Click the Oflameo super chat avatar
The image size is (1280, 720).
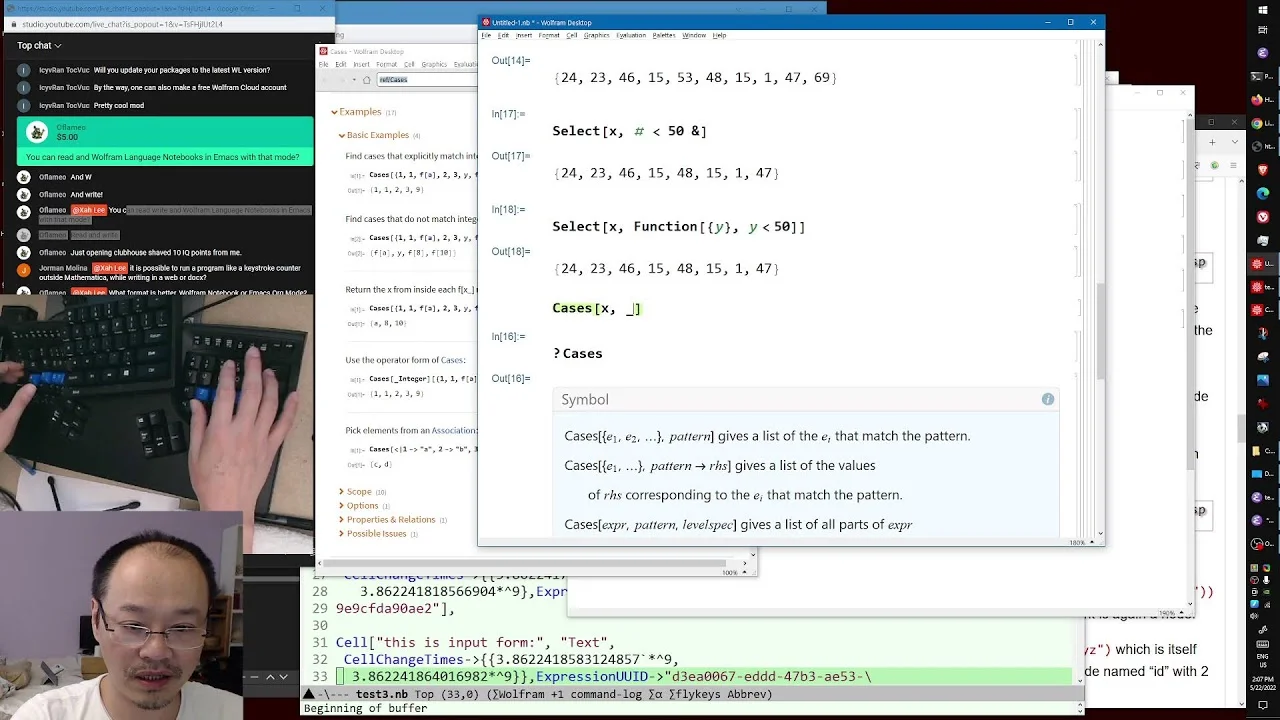point(37,132)
